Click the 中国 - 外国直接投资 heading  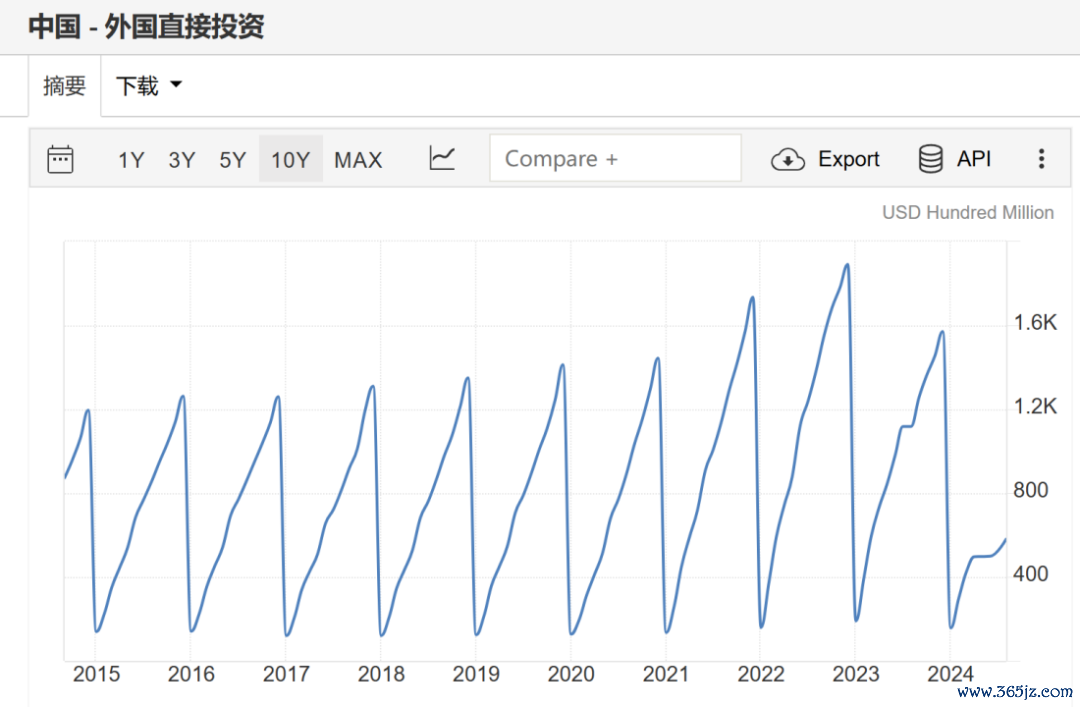(146, 26)
